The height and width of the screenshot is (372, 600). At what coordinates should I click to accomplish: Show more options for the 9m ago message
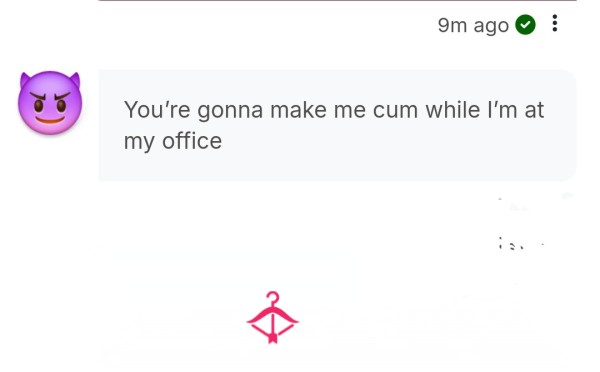point(554,23)
